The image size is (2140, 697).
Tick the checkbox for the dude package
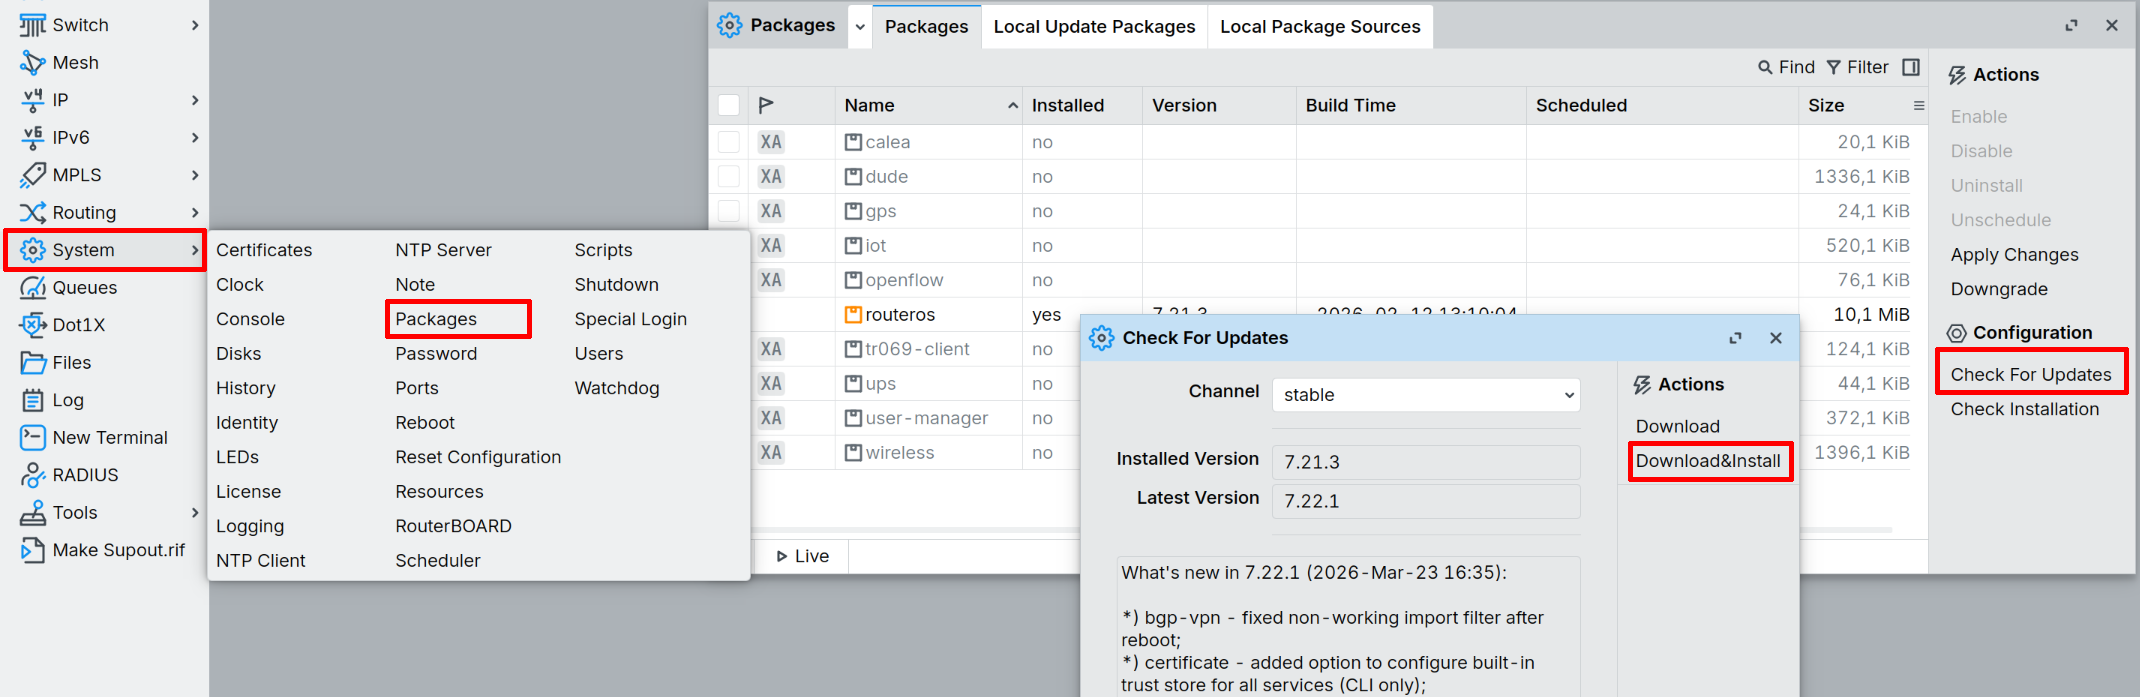tap(729, 177)
